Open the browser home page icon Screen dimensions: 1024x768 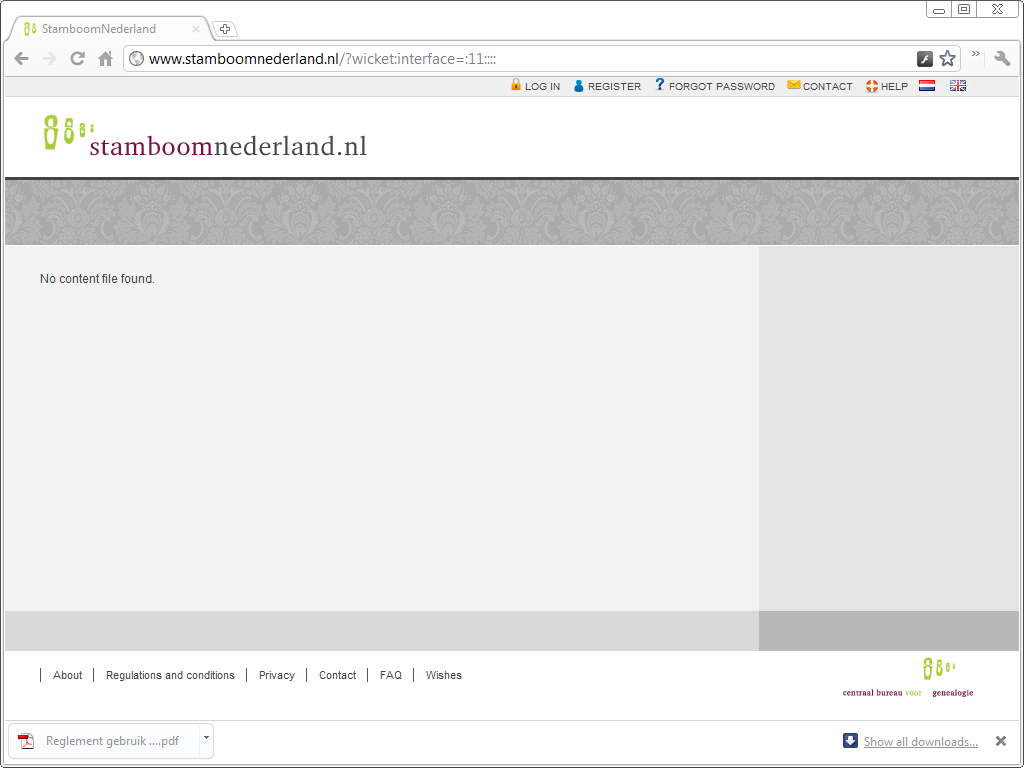click(x=105, y=59)
